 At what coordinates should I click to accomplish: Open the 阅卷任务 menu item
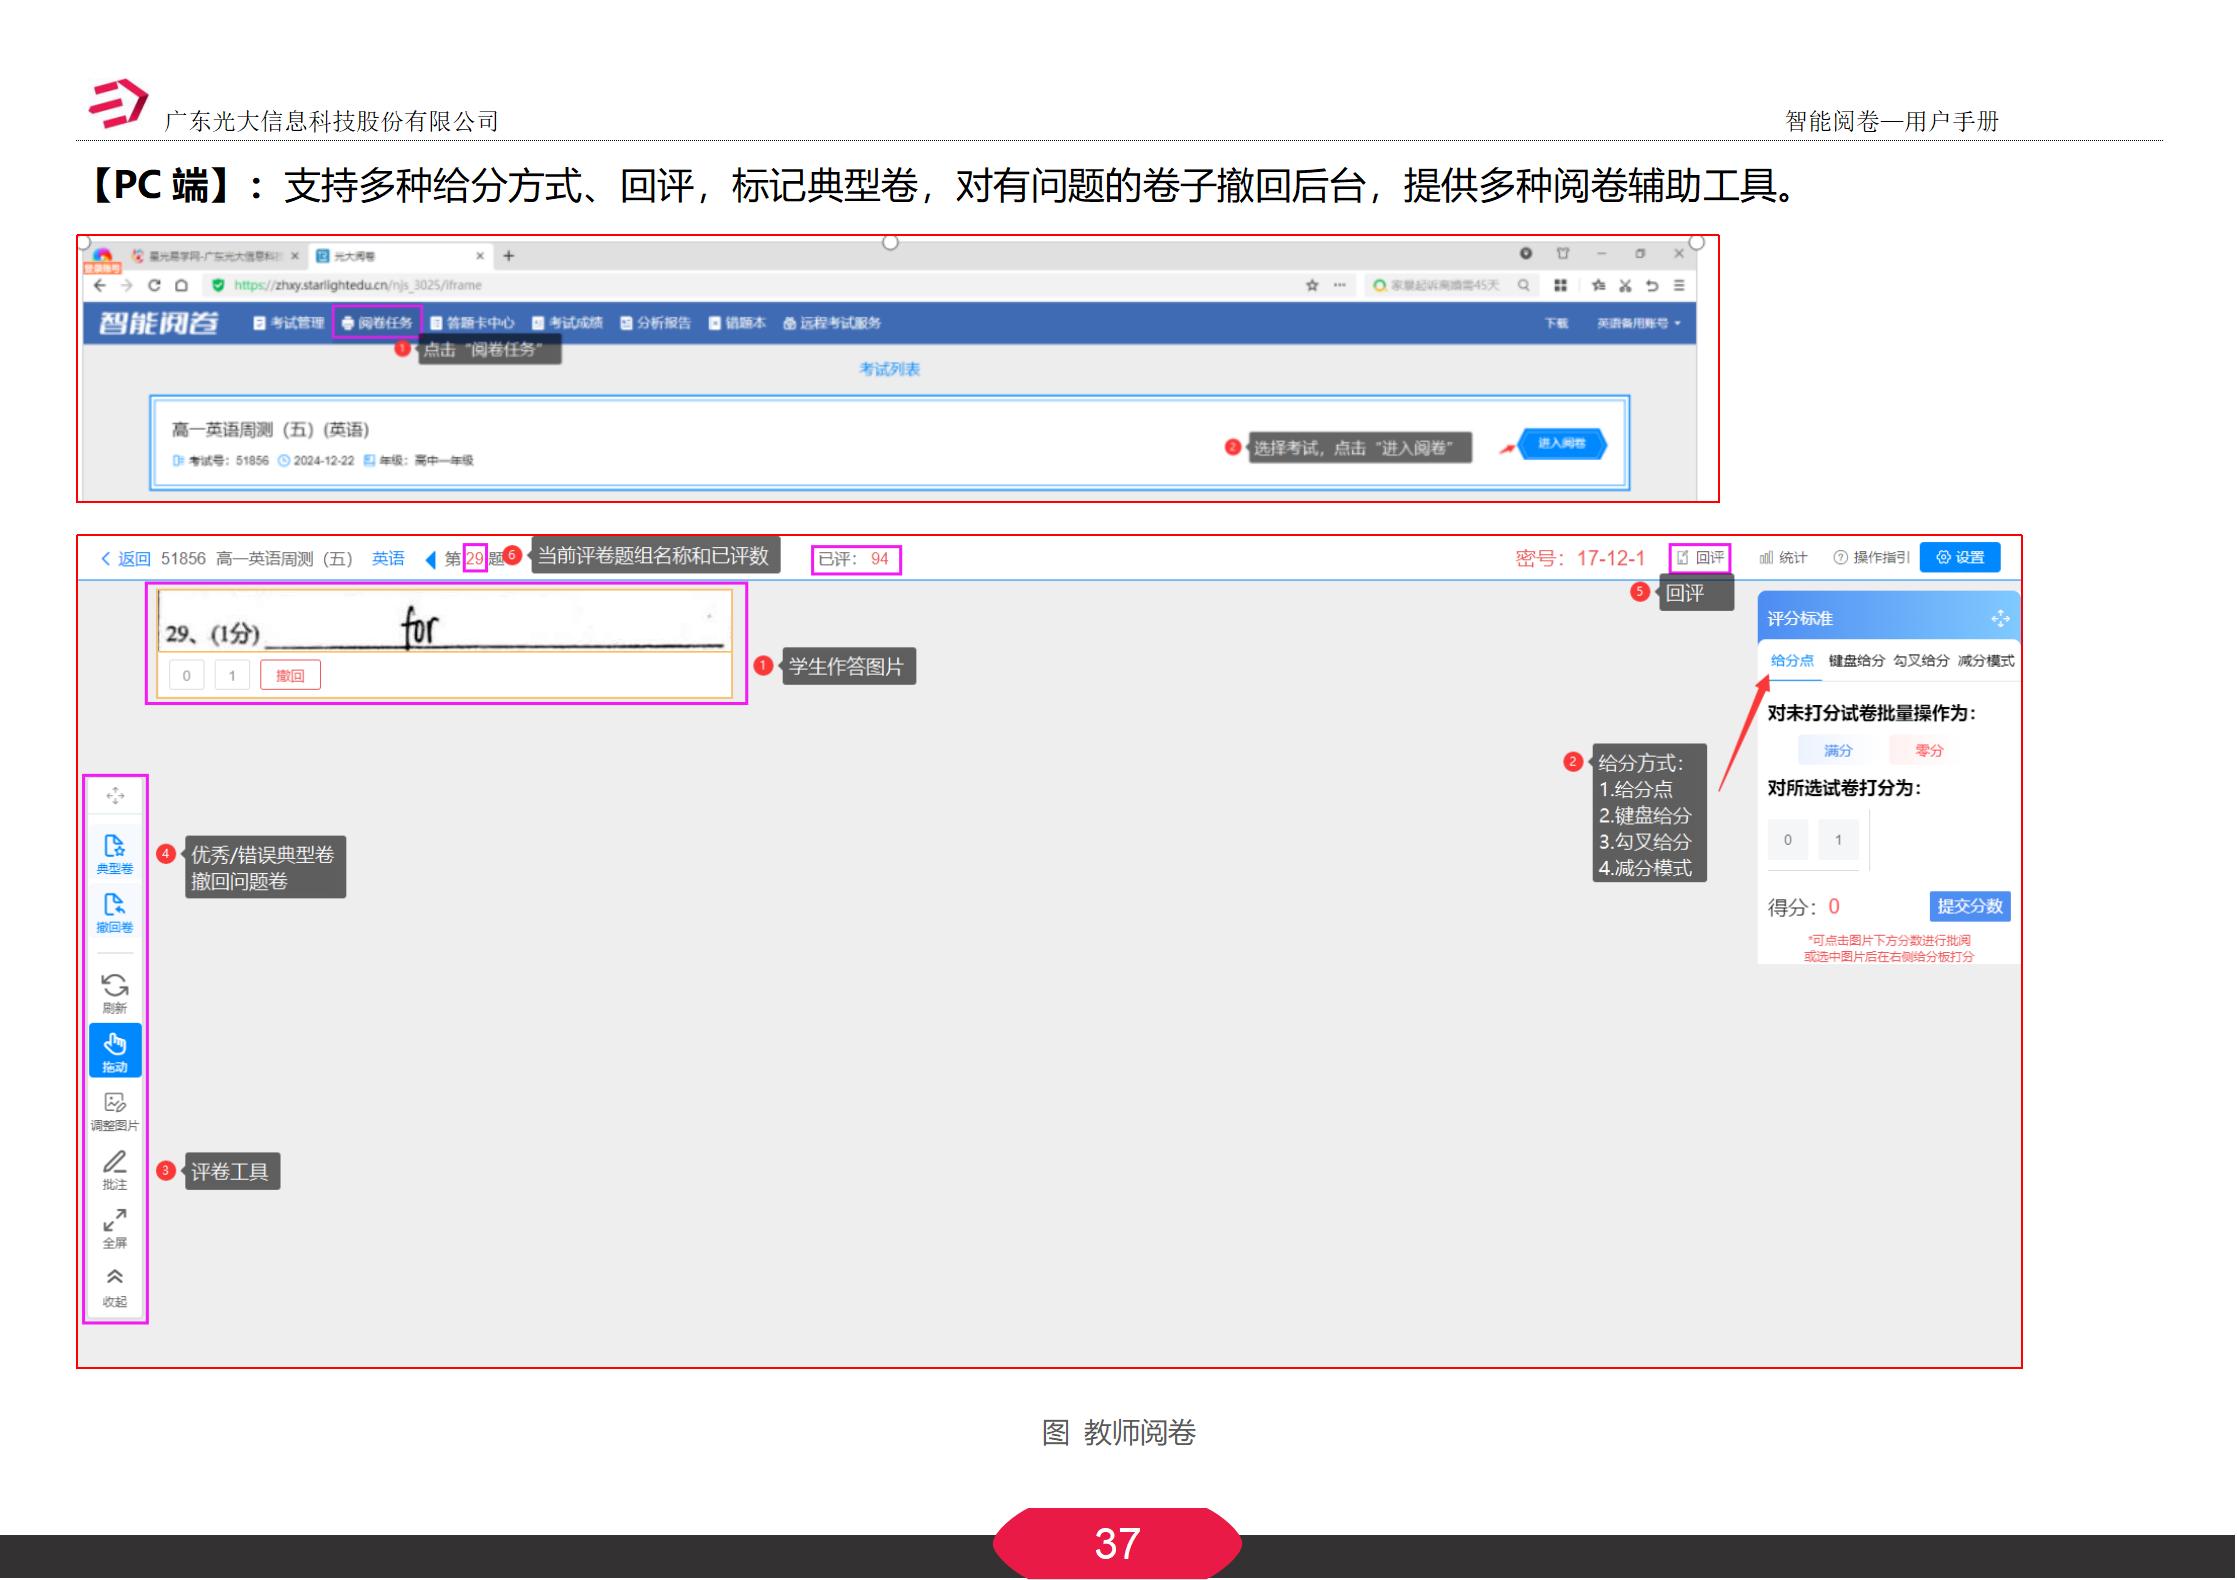click(x=378, y=323)
